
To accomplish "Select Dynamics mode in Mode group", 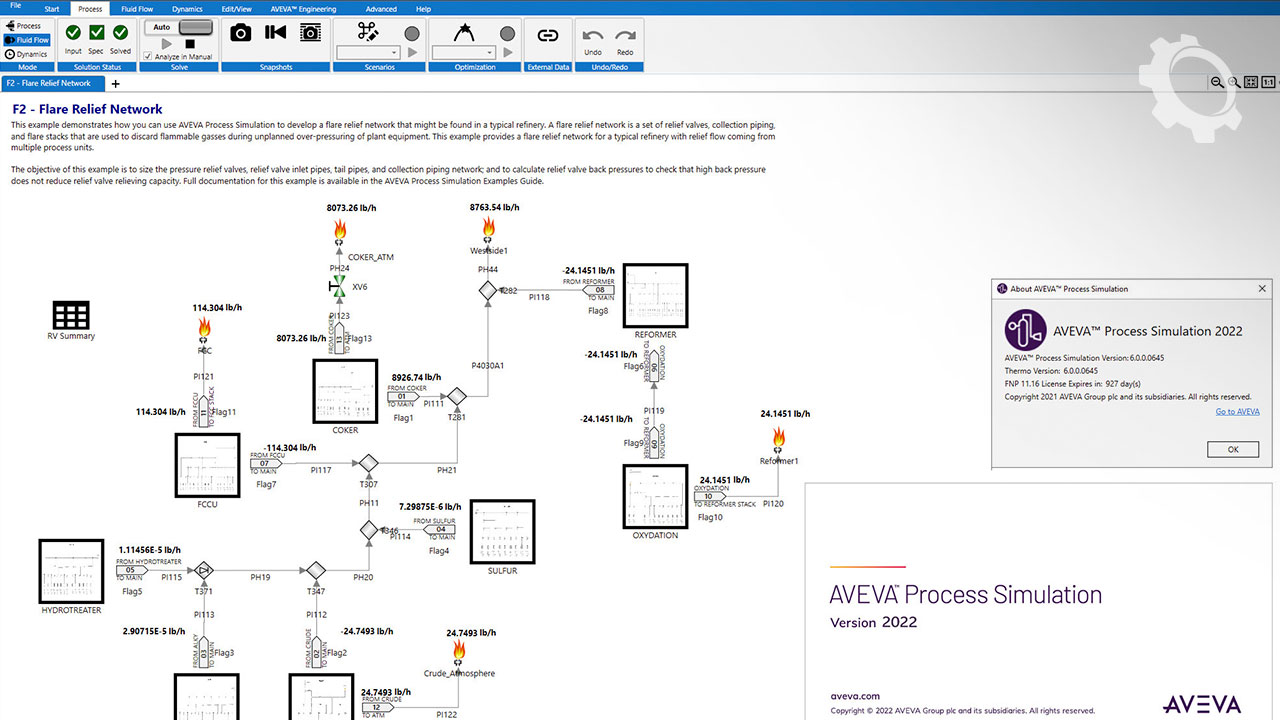I will pos(26,54).
